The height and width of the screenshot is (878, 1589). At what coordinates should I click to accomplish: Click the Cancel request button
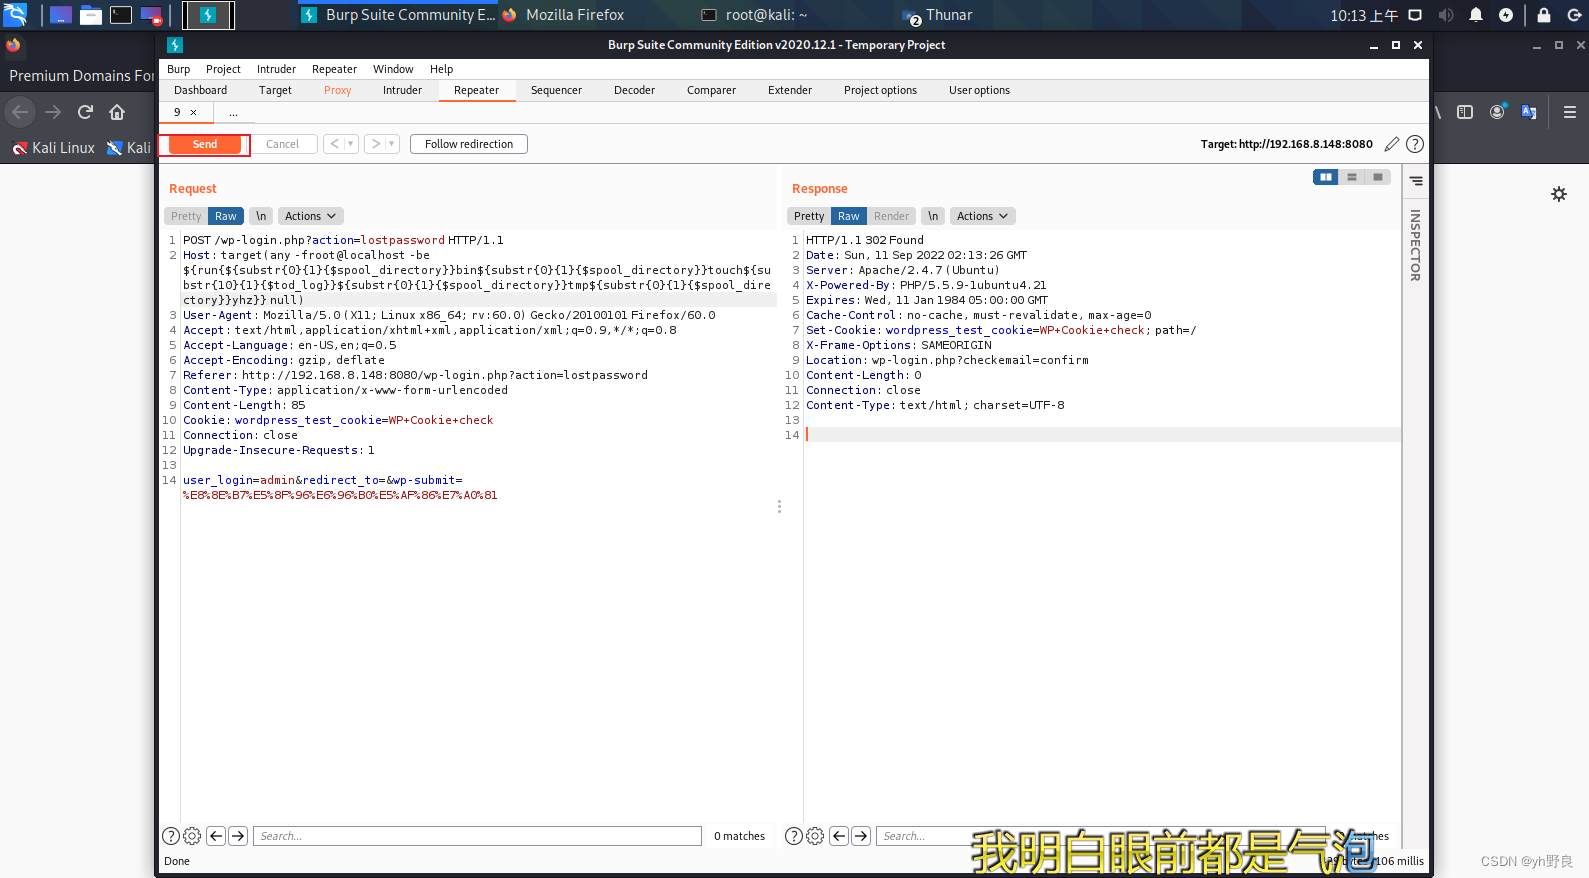pos(282,144)
